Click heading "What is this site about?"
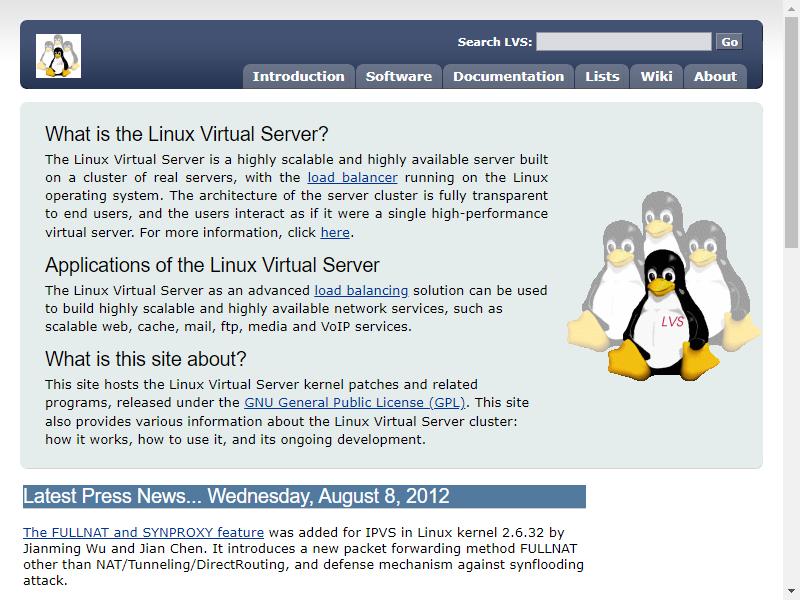This screenshot has width=800, height=600. [x=145, y=359]
